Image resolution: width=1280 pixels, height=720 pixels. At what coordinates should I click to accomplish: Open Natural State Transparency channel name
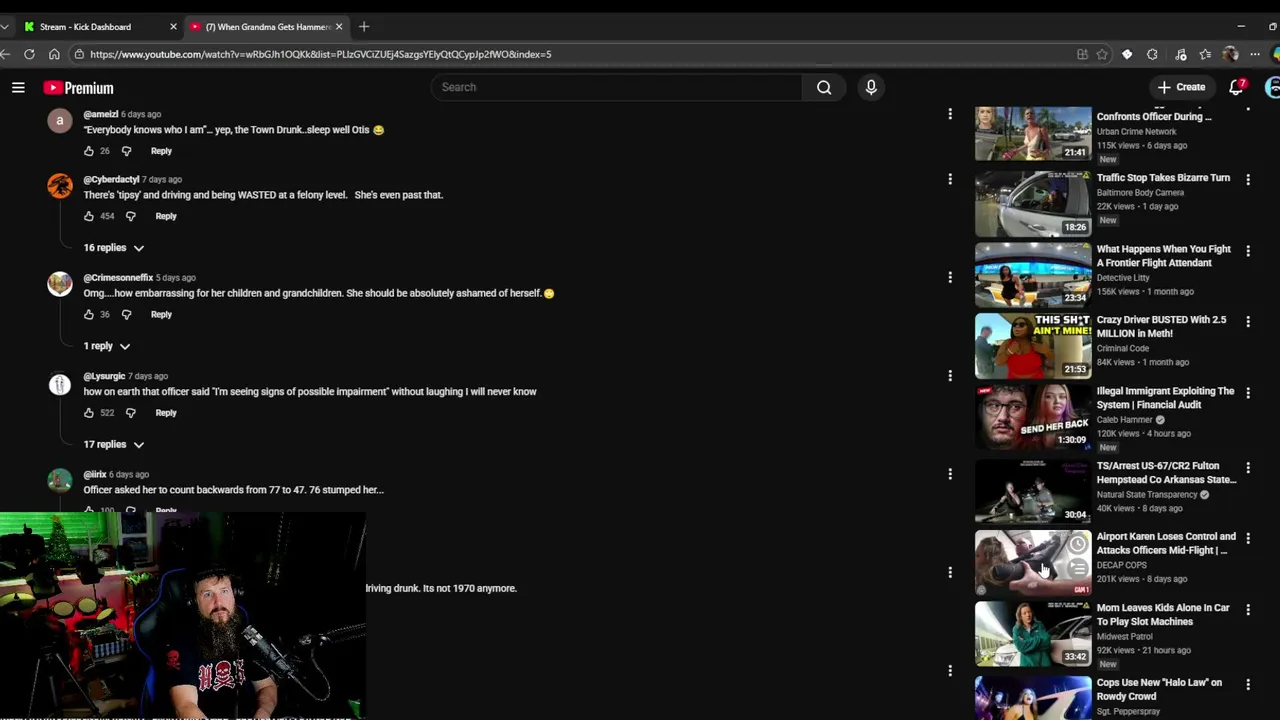pyautogui.click(x=1147, y=494)
